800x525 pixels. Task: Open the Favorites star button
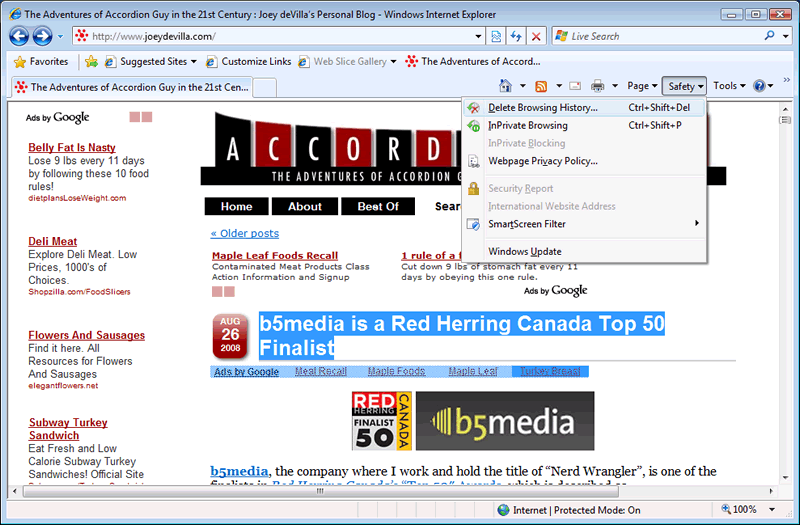(x=41, y=62)
